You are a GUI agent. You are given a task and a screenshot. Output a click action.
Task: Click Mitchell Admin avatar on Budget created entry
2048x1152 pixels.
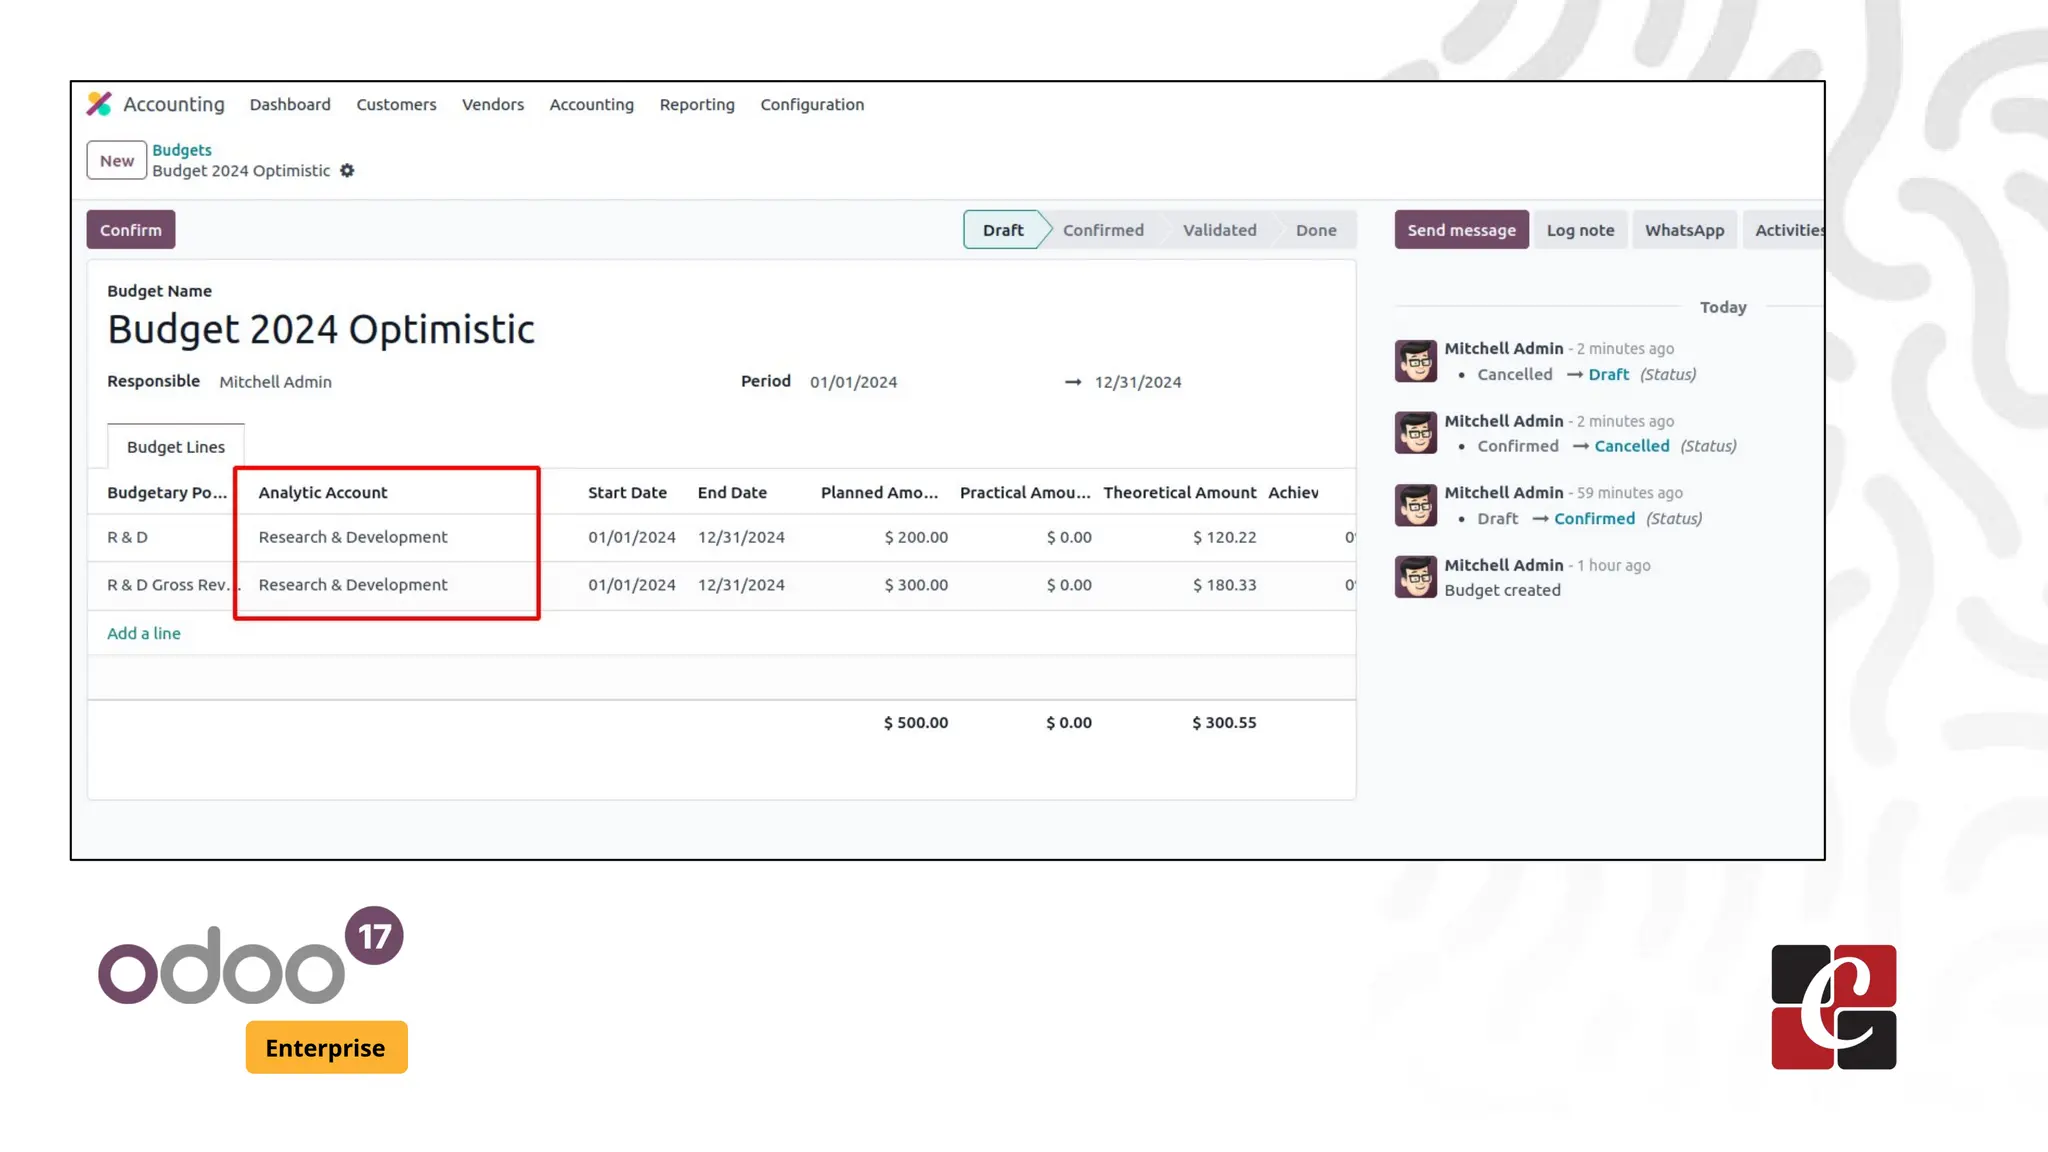click(x=1415, y=577)
